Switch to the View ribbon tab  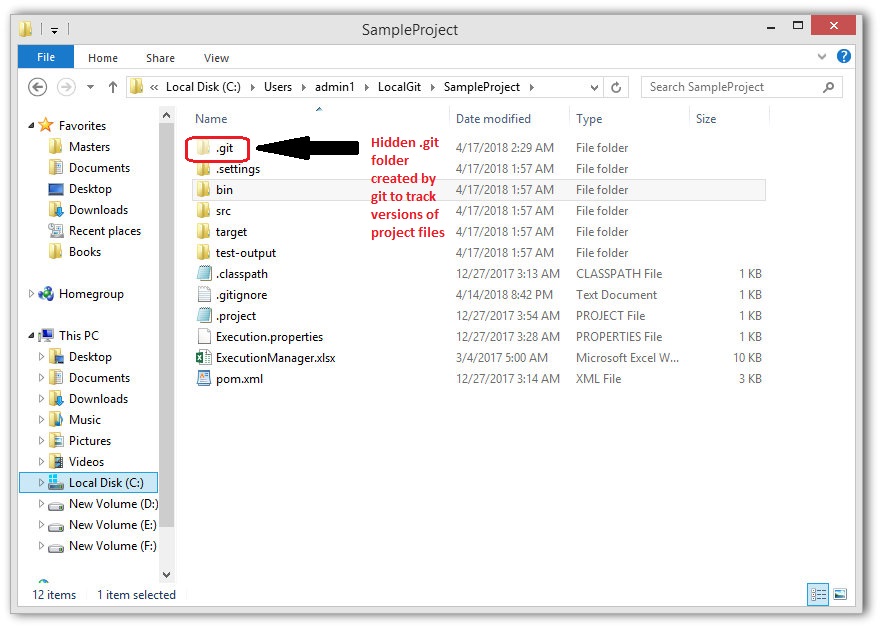216,58
